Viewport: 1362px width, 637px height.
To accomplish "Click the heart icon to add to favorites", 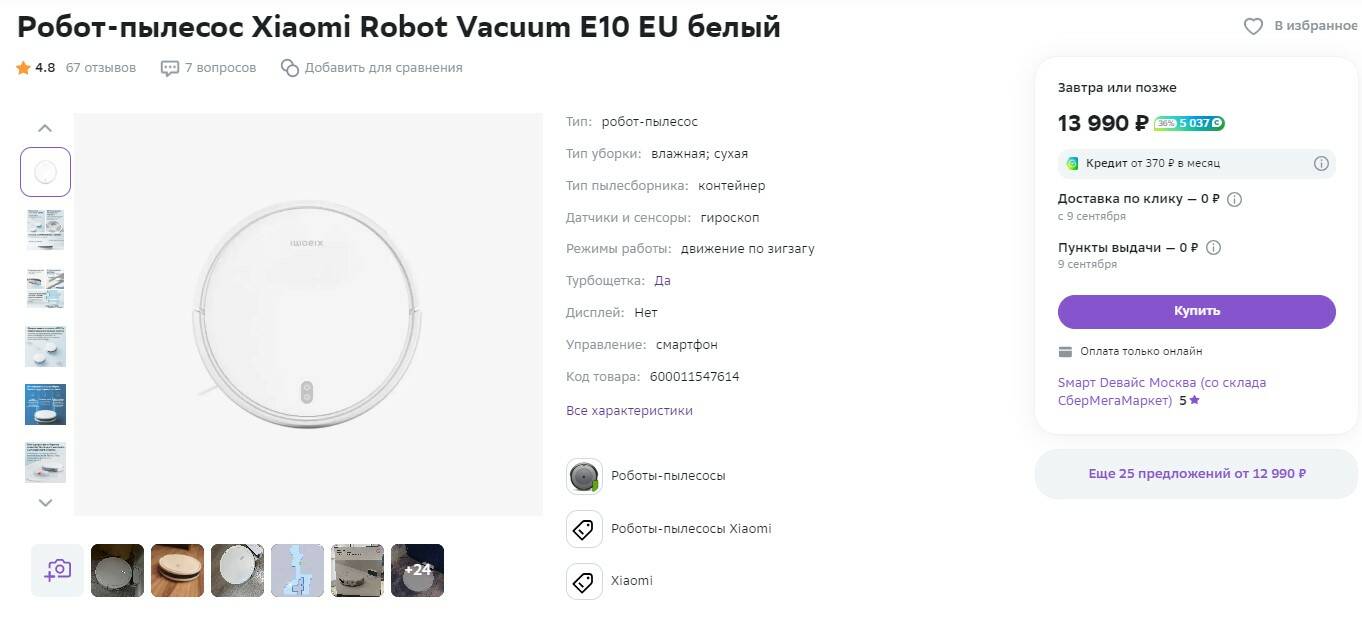I will (x=1254, y=26).
